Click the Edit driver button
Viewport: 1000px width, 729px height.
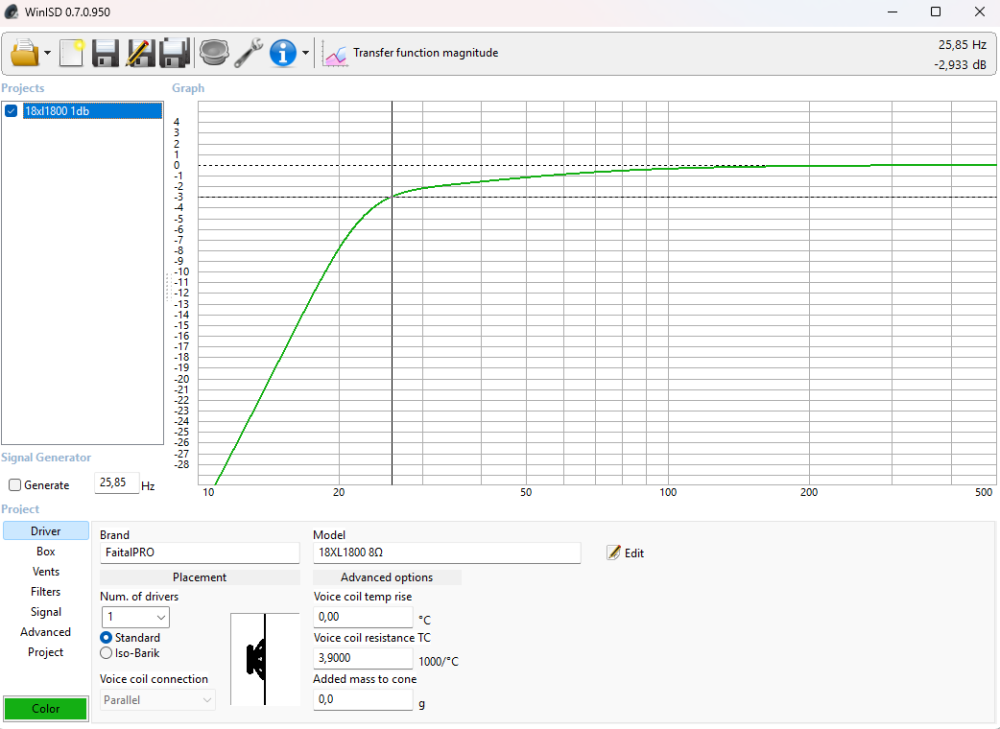click(626, 553)
